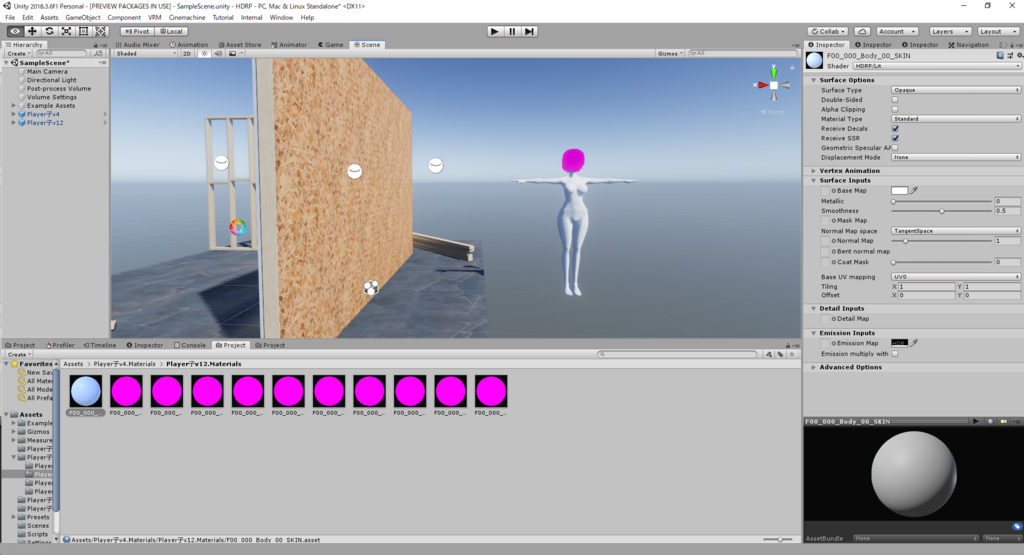Toggle scene lighting sun icon
Viewport: 1024px width, 555px height.
pos(204,54)
